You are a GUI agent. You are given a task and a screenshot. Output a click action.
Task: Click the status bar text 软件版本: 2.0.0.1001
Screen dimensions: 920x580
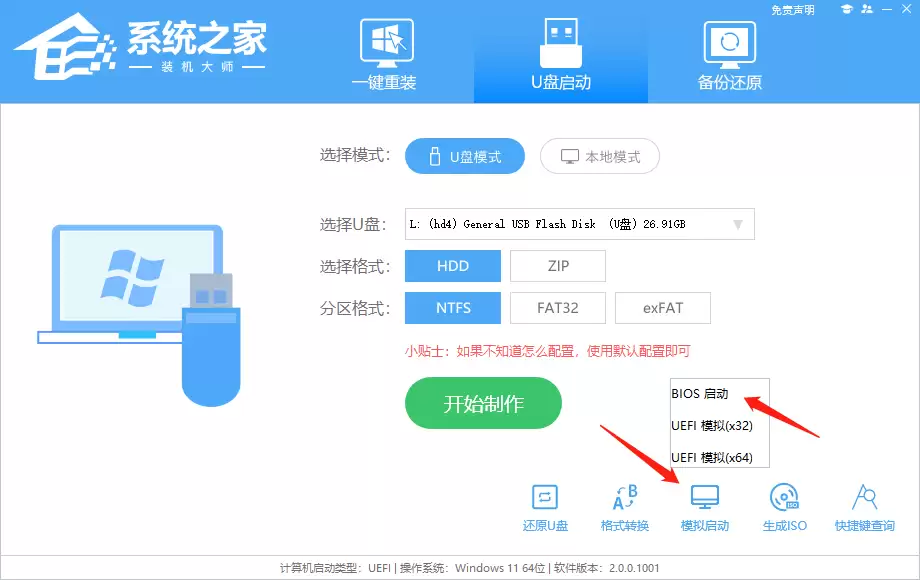coord(606,568)
